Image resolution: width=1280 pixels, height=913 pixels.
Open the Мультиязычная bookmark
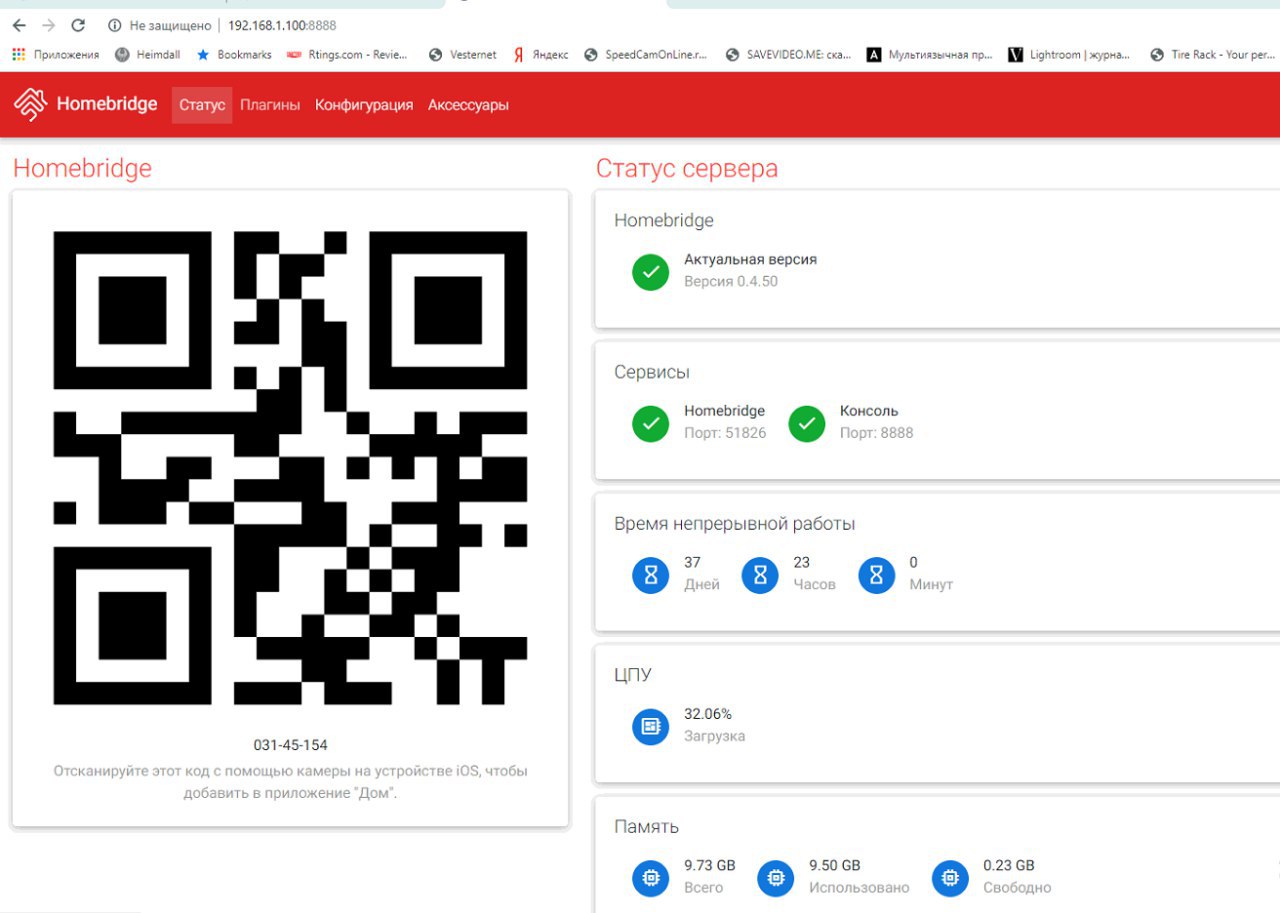[x=930, y=55]
